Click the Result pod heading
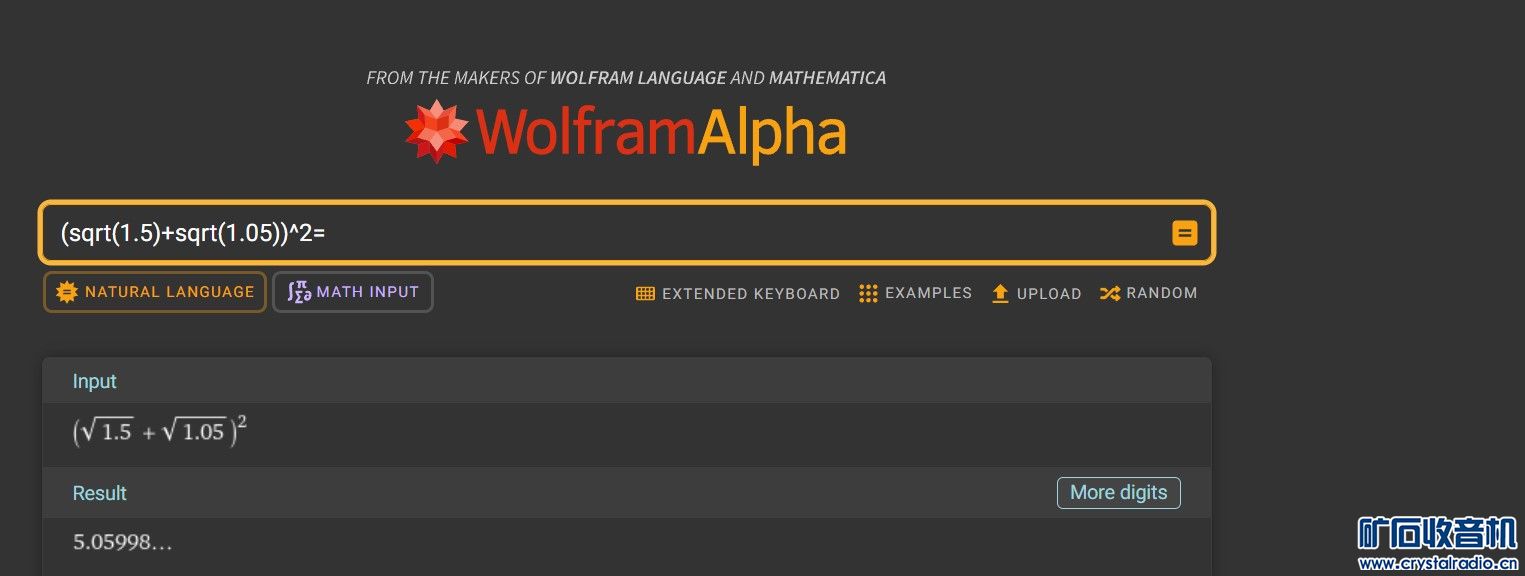 [x=100, y=493]
